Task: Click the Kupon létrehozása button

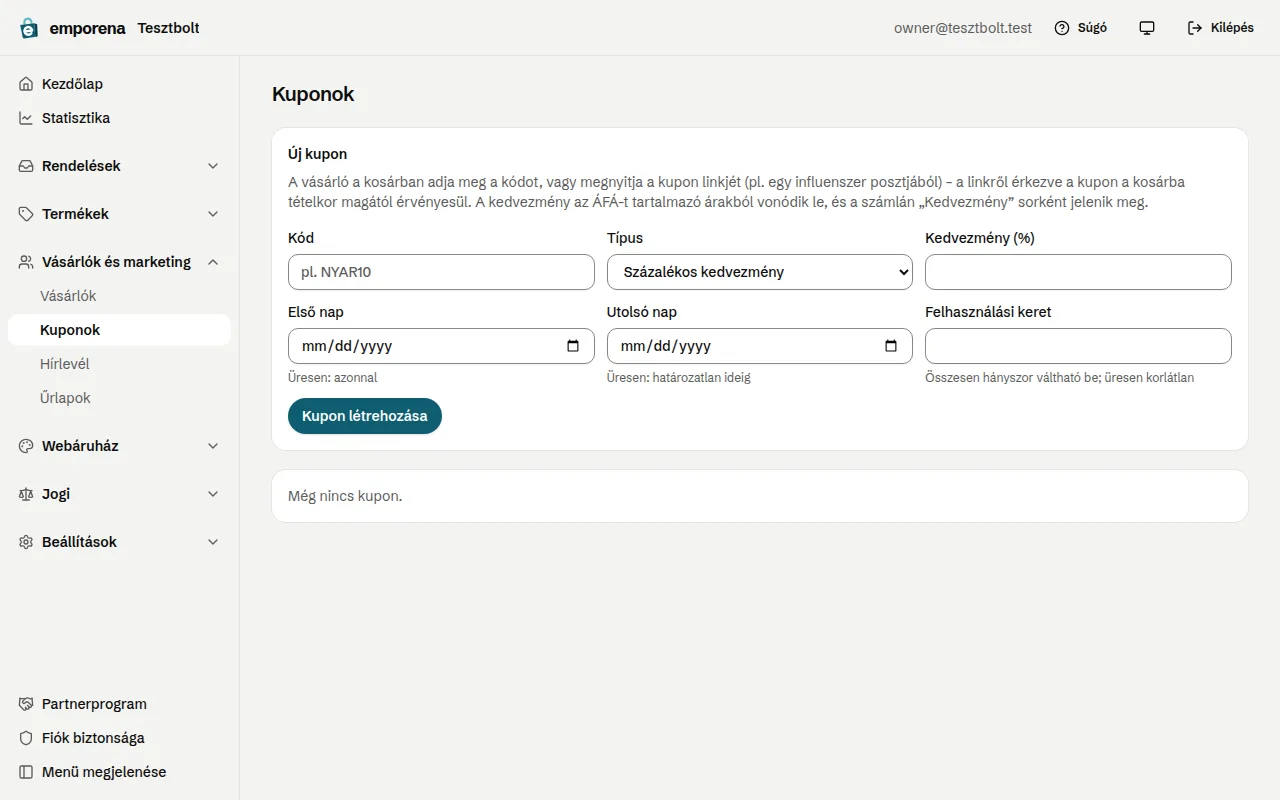Action: coord(365,416)
